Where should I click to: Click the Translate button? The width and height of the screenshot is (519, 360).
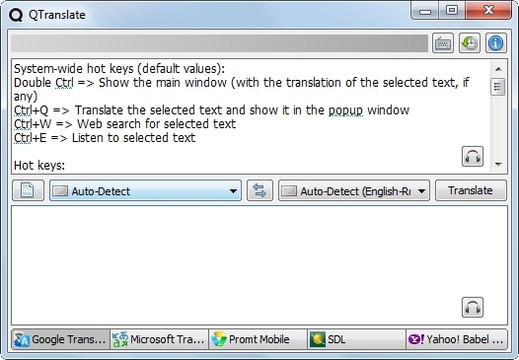click(x=471, y=190)
